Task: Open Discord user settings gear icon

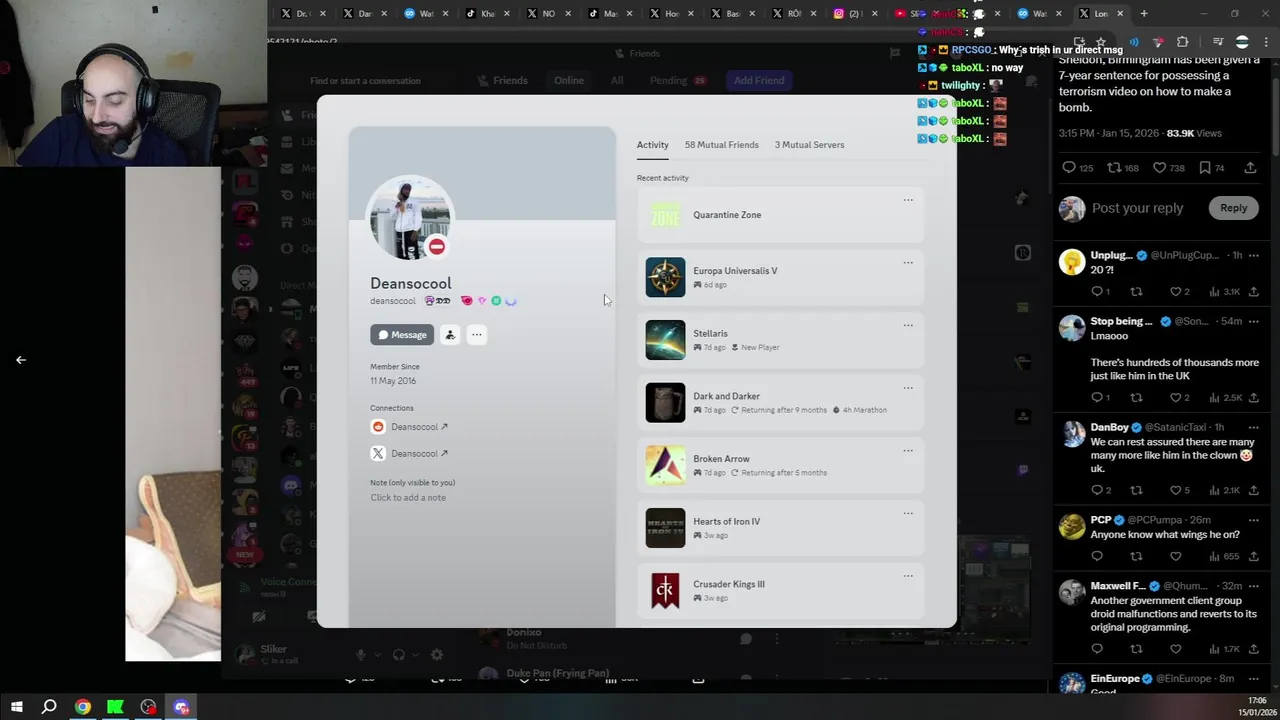Action: (x=436, y=655)
